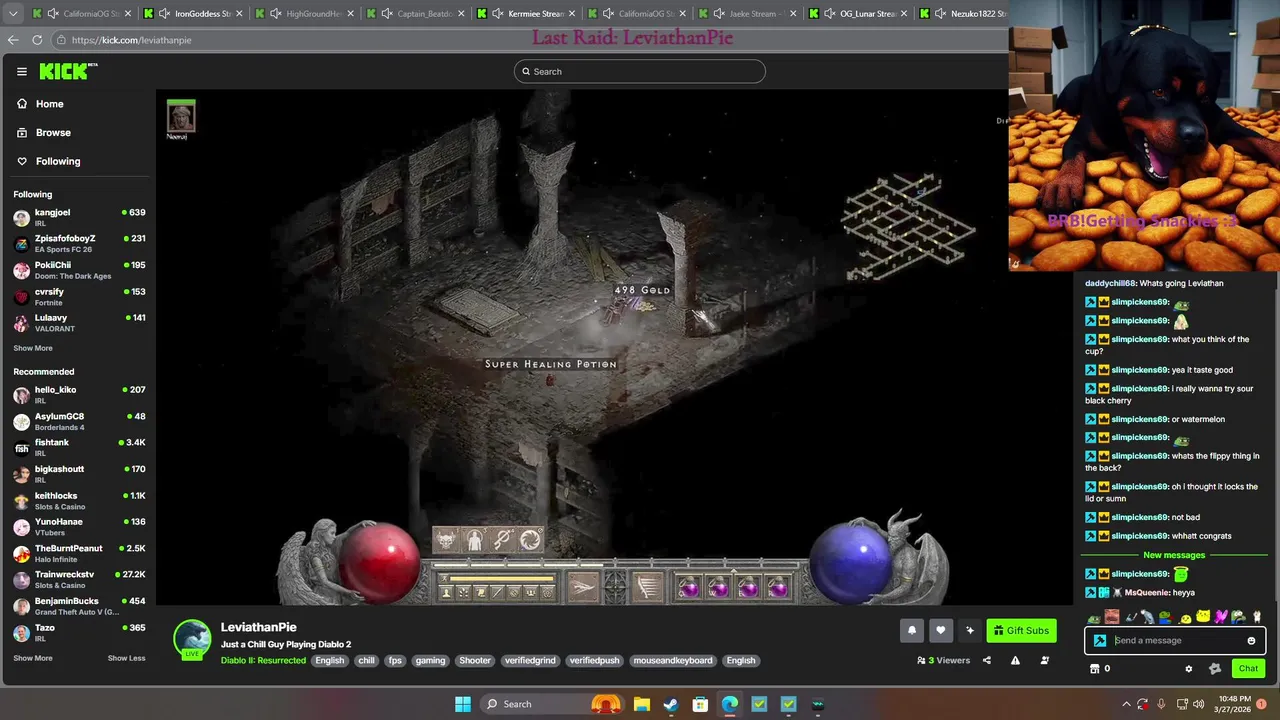Open the emoji picker in chat
The height and width of the screenshot is (720, 1280).
tap(1251, 641)
